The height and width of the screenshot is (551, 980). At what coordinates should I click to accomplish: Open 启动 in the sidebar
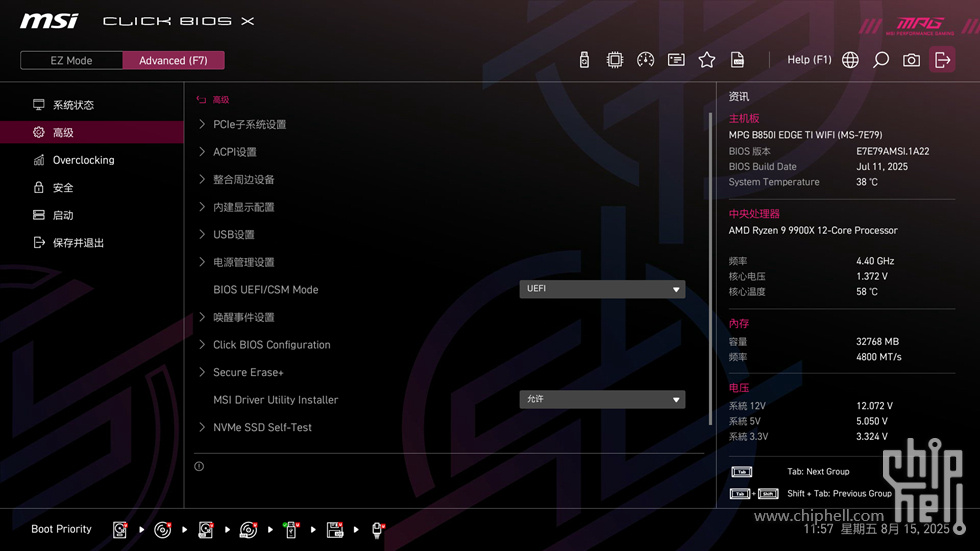coord(92,215)
